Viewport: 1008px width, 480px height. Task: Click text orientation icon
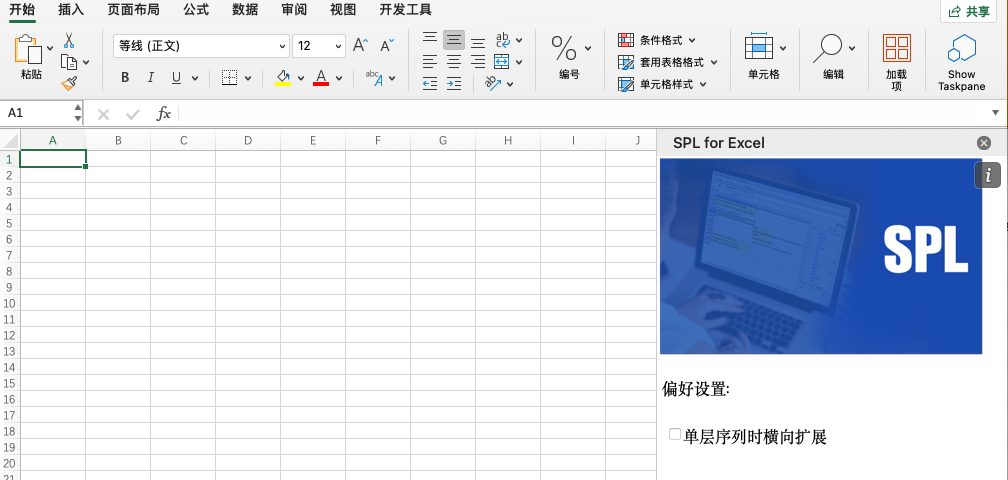pos(494,84)
